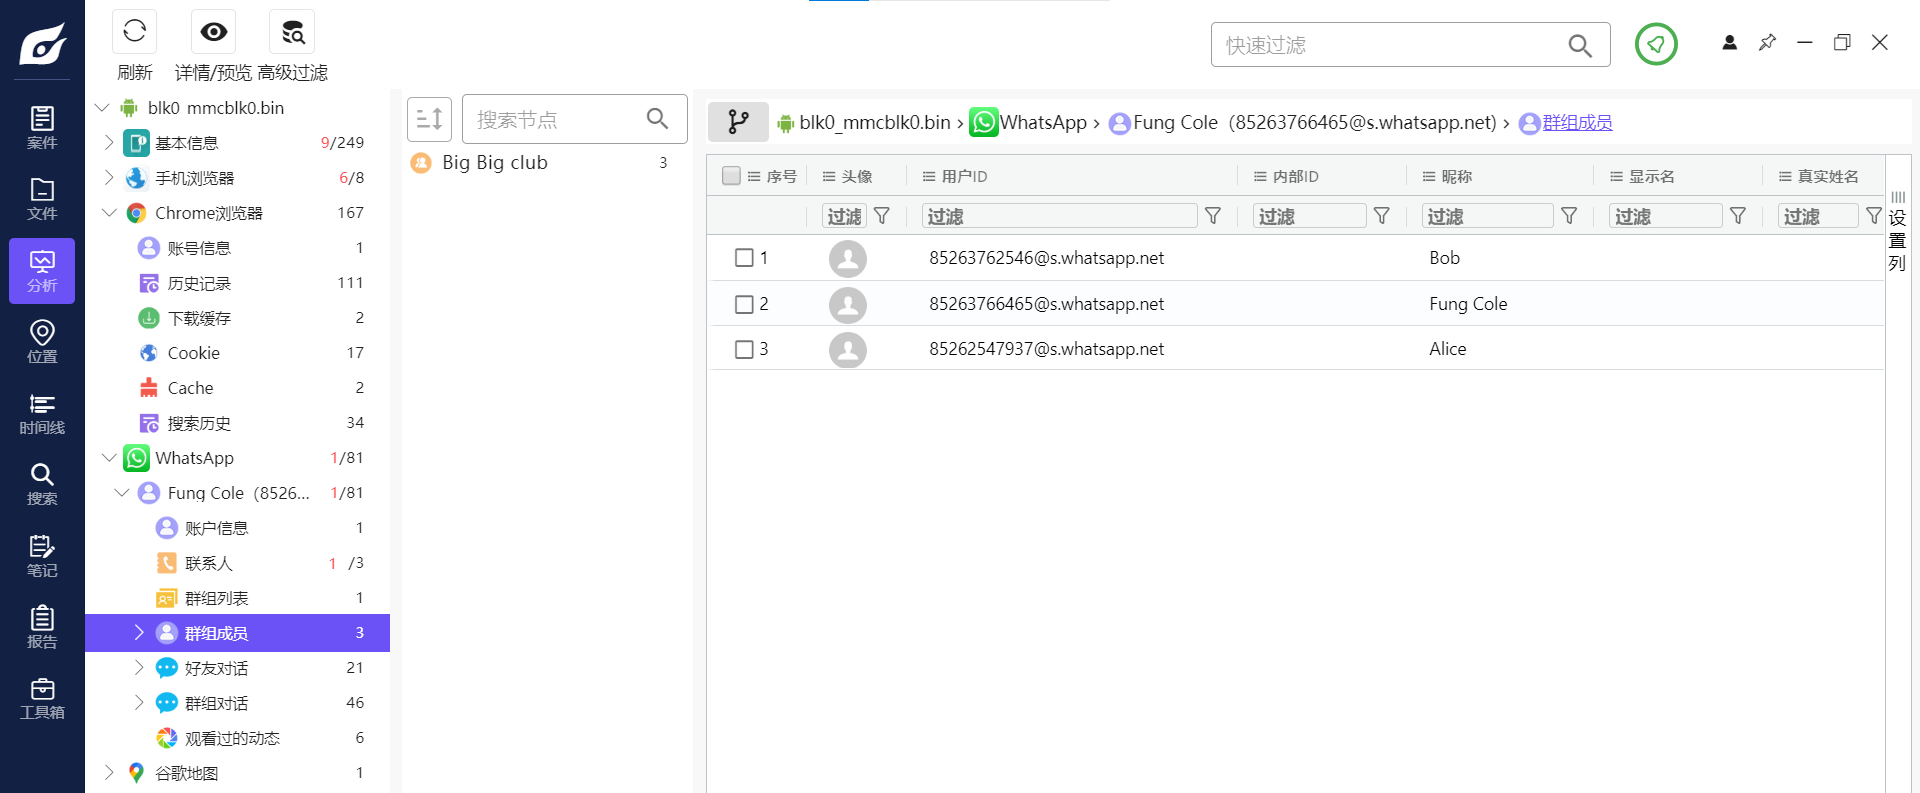Open the 位置 location sidebar icon
The height and width of the screenshot is (793, 1920).
[42, 342]
